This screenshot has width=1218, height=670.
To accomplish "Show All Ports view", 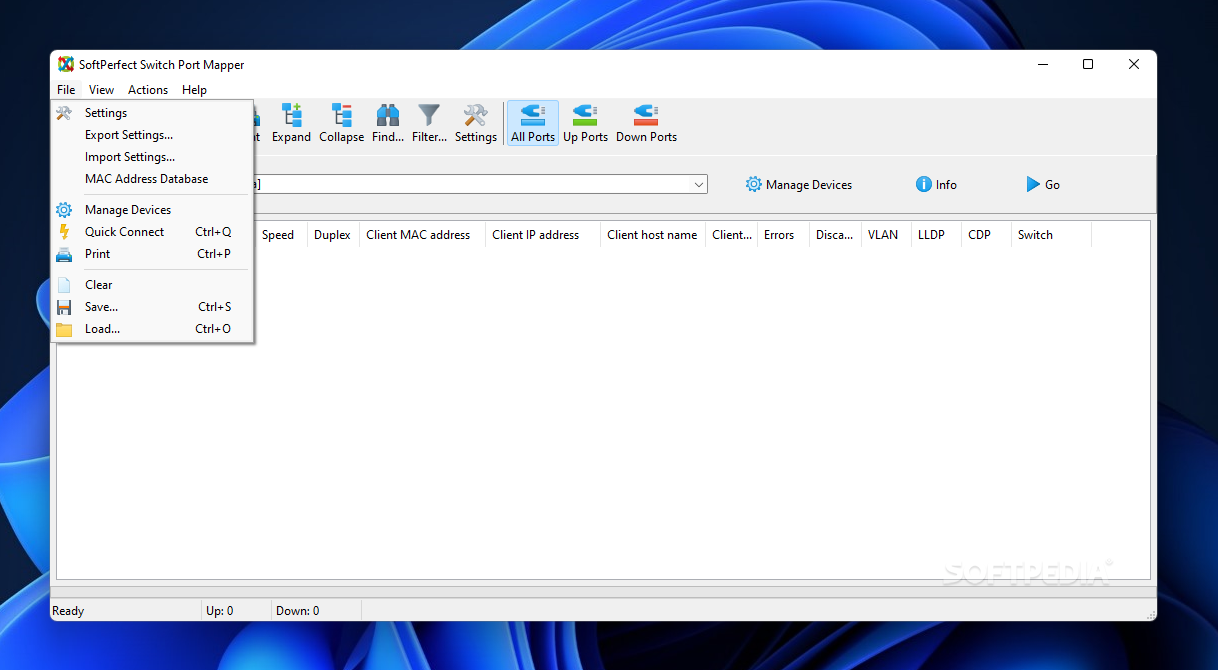I will coord(533,123).
